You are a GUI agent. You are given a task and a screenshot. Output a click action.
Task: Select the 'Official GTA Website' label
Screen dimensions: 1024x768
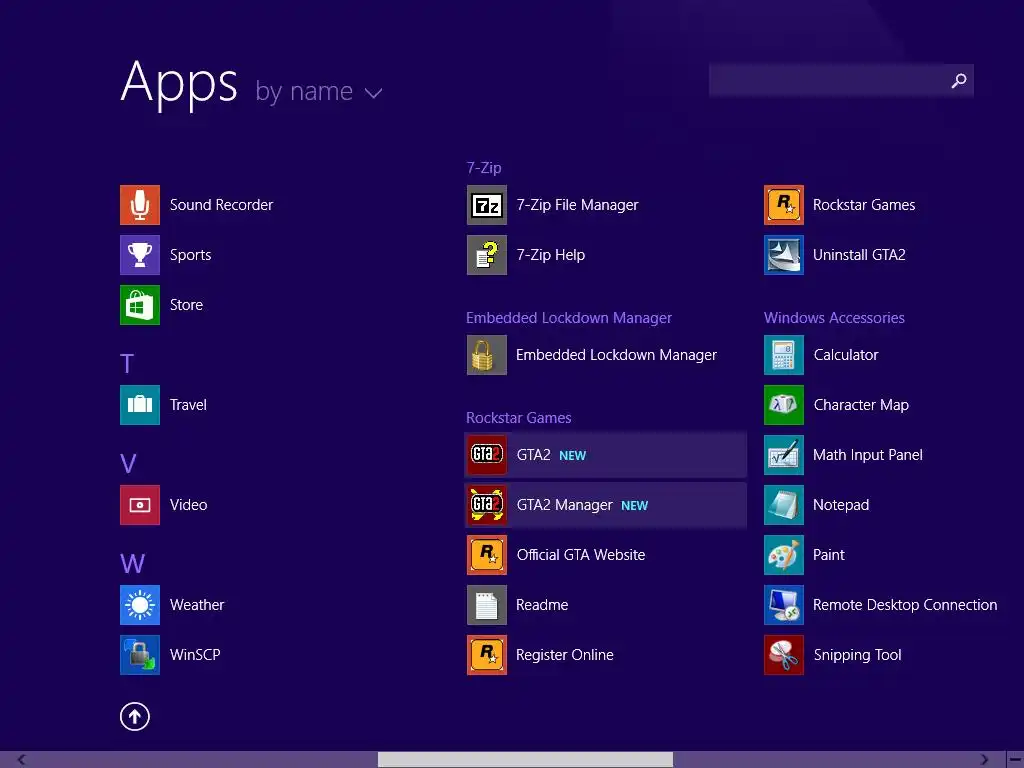[581, 555]
